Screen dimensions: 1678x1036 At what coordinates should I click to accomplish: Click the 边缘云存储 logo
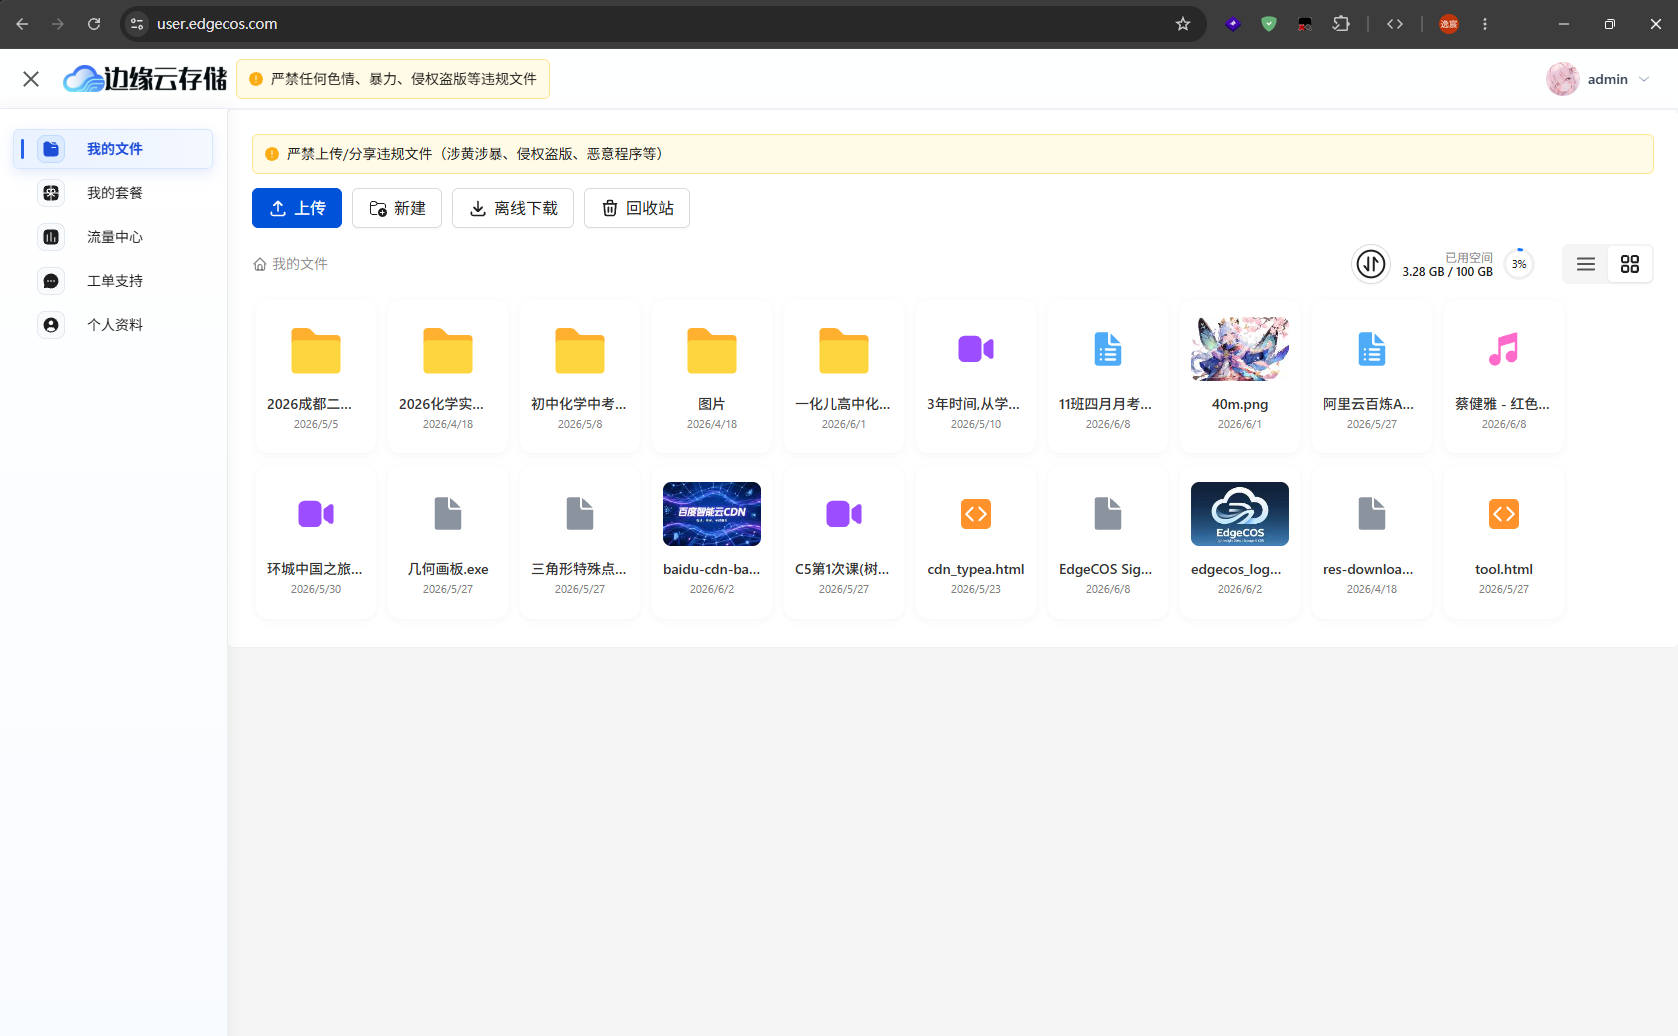tap(146, 79)
